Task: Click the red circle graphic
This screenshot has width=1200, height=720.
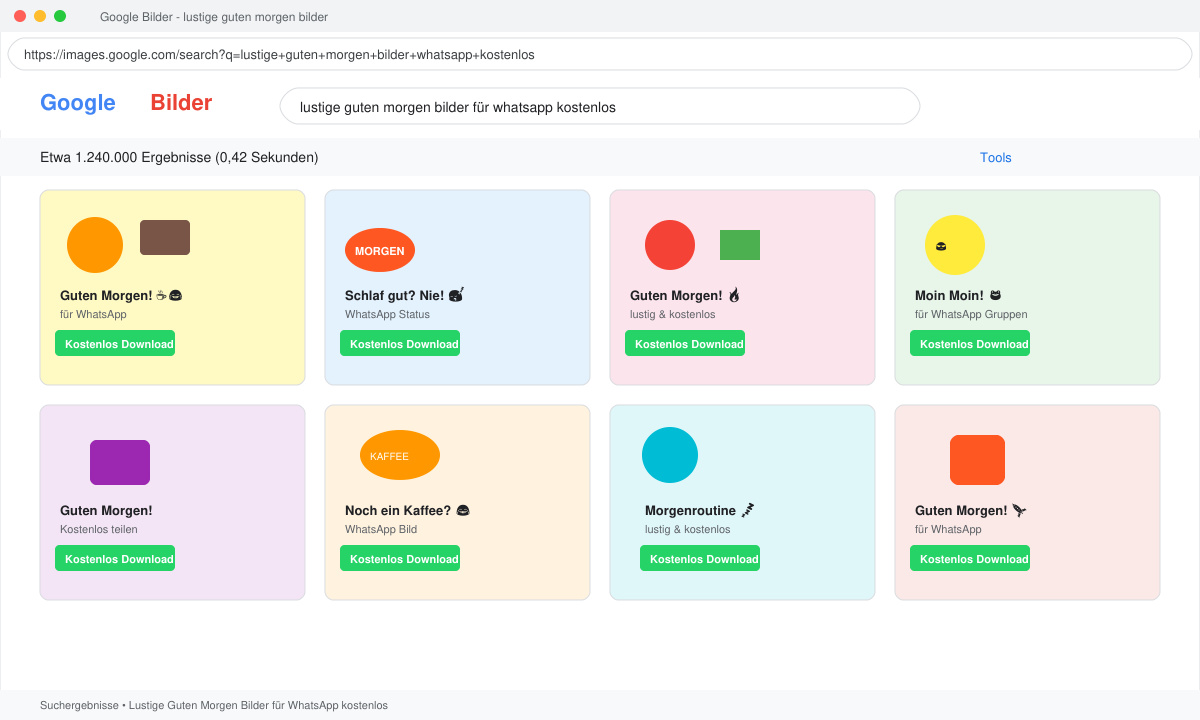Action: click(x=670, y=245)
